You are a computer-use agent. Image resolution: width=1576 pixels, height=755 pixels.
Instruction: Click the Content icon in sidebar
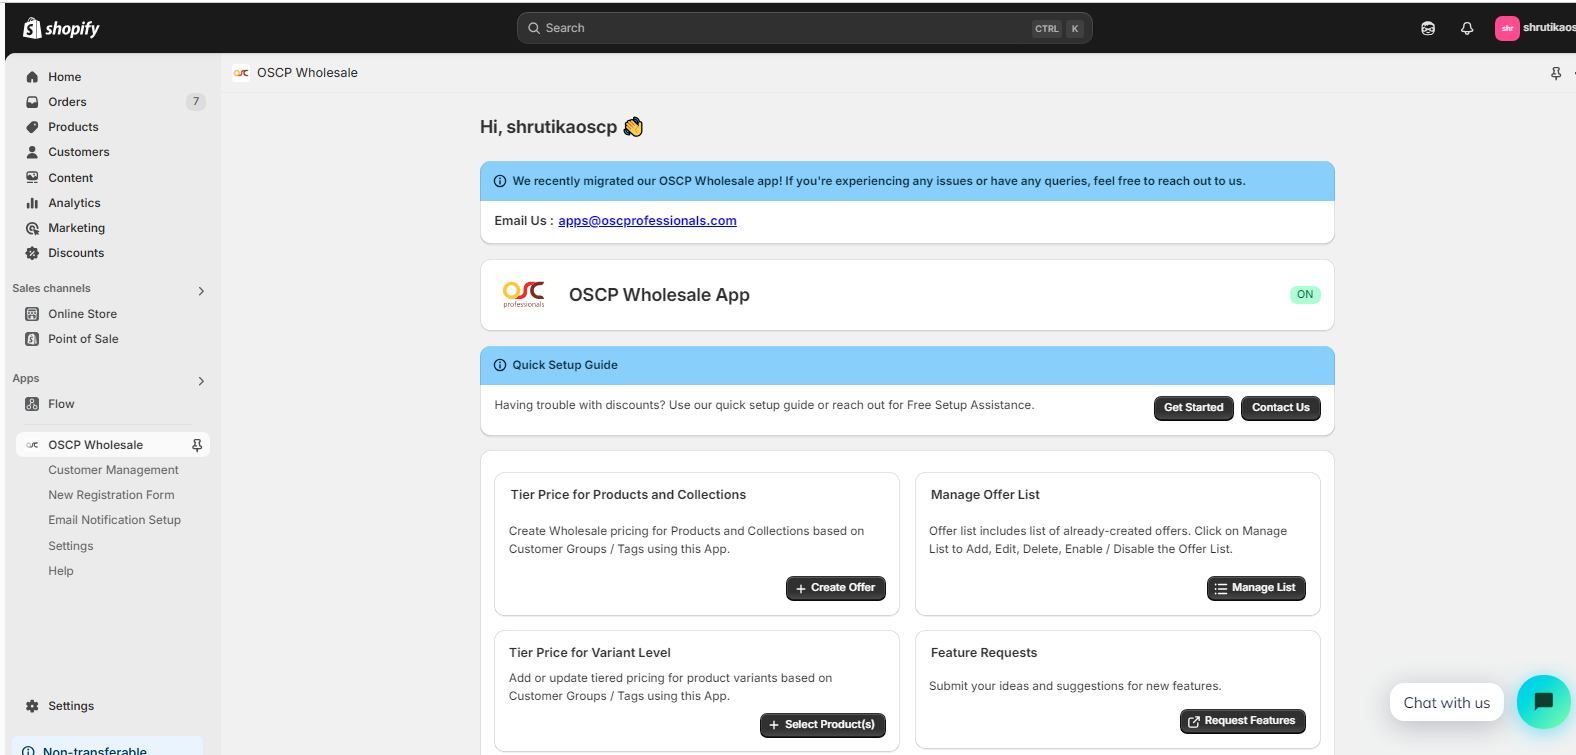click(32, 177)
